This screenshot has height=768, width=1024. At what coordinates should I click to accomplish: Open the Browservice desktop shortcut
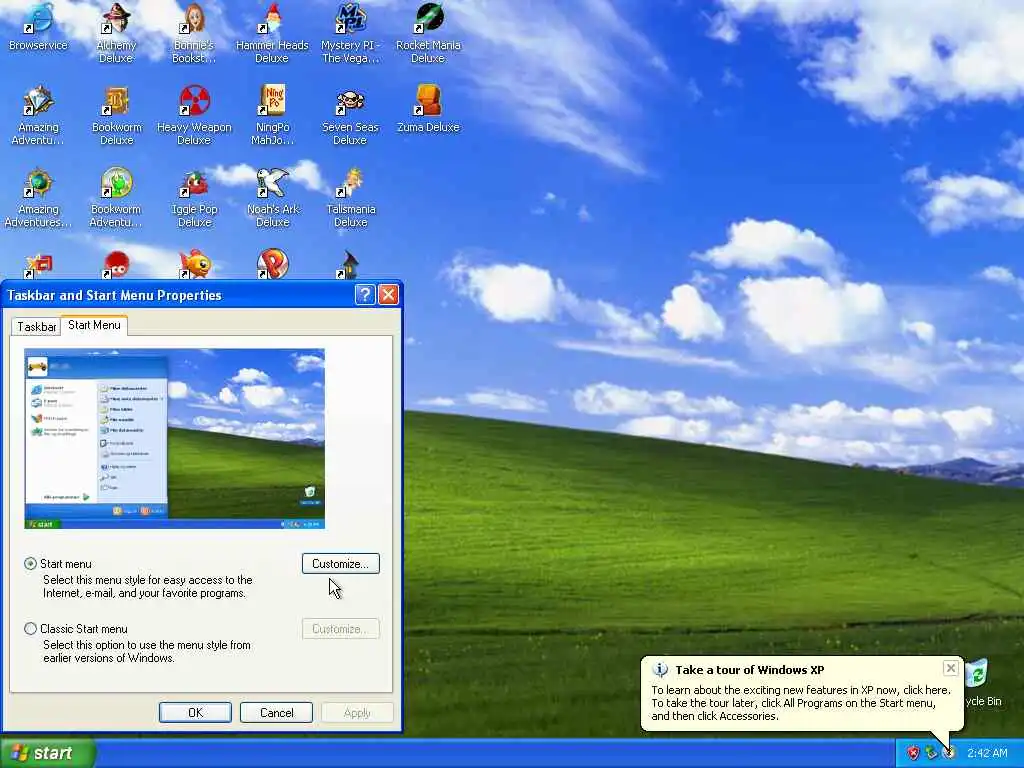pyautogui.click(x=38, y=27)
